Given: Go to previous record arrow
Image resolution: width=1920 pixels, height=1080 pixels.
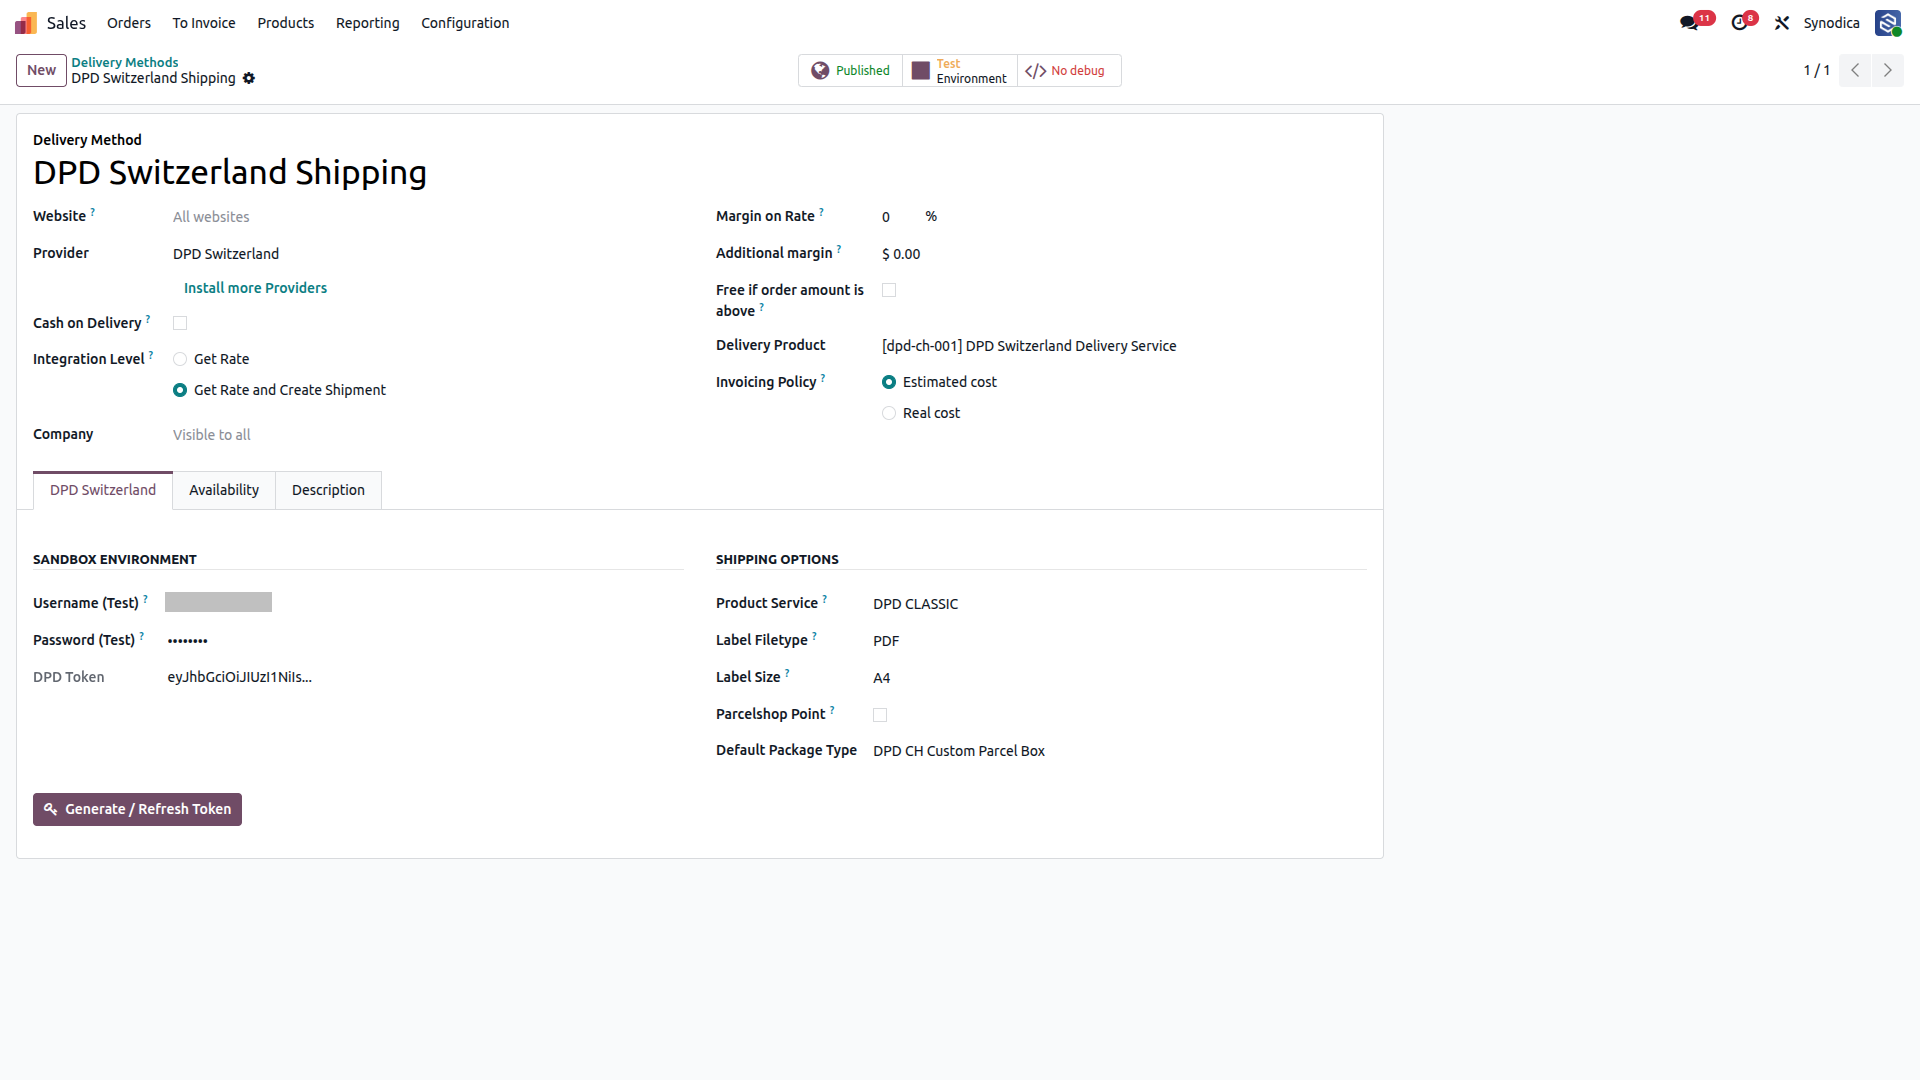Looking at the screenshot, I should [1855, 70].
